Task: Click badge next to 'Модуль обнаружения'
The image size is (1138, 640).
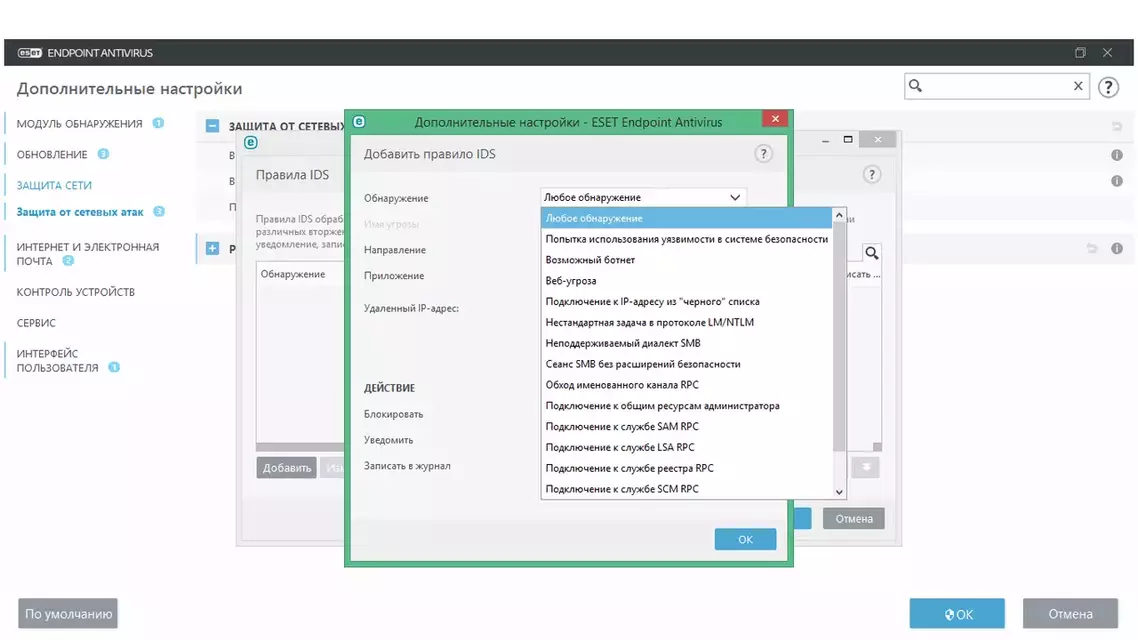Action: (158, 123)
